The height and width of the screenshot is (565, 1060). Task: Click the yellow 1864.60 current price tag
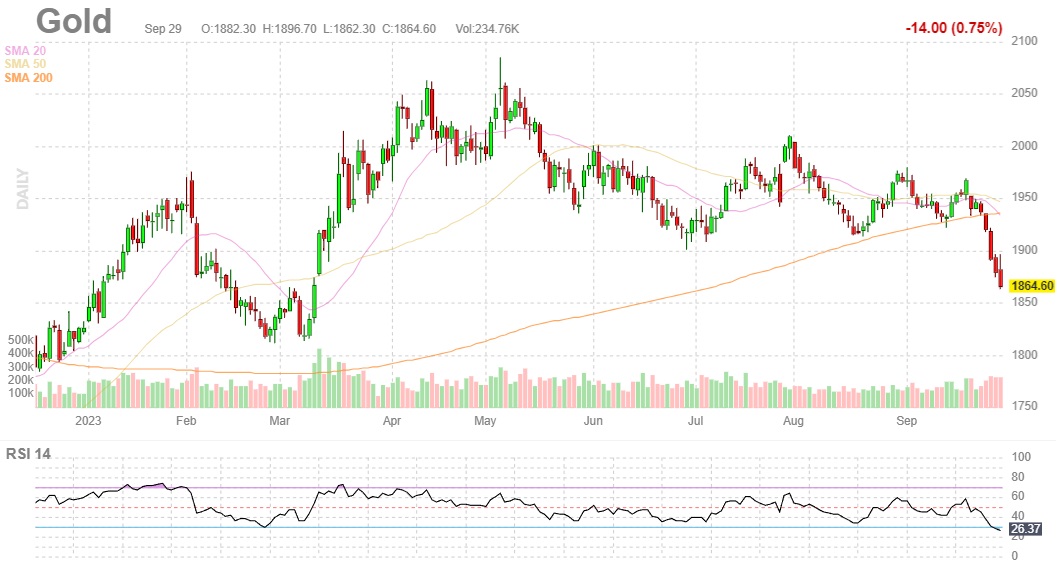coord(1032,286)
